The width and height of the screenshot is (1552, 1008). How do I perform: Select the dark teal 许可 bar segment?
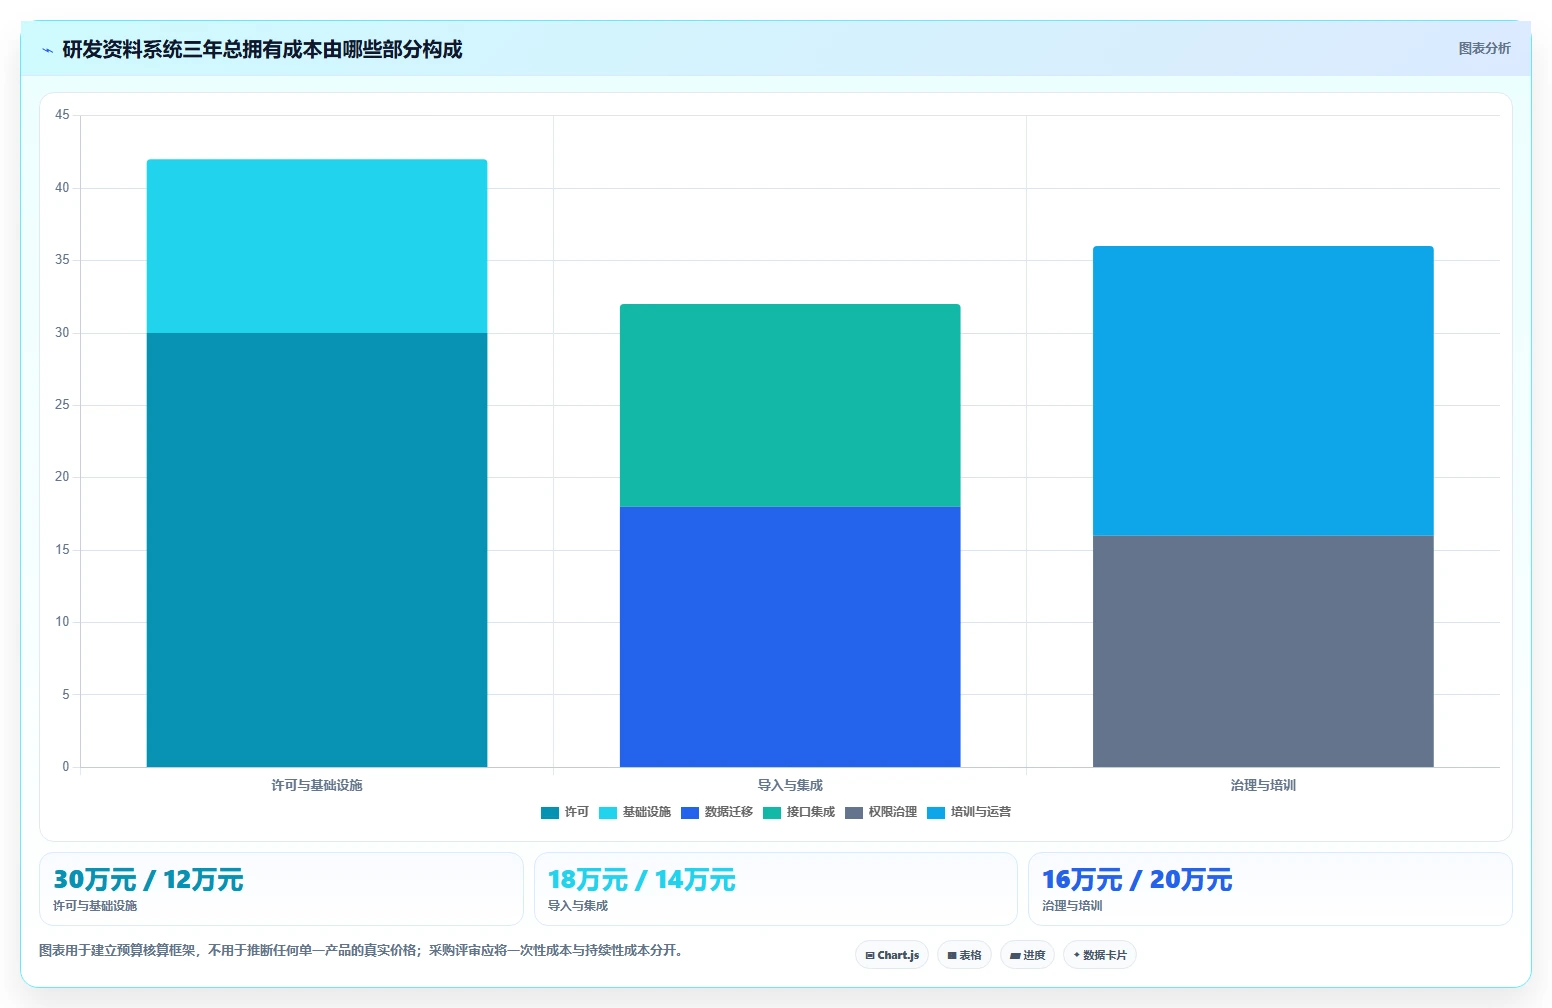(x=317, y=550)
